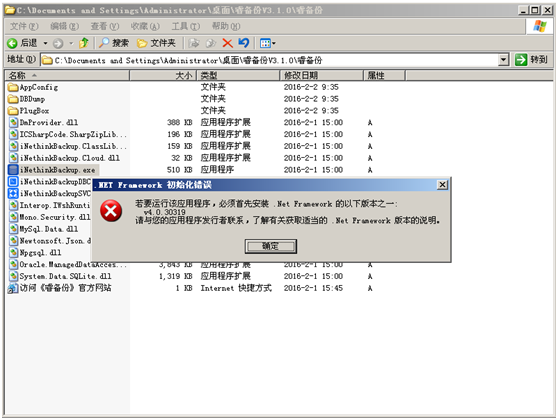Click the blue Undo arrow icon
This screenshot has width=558, height=420.
pyautogui.click(x=244, y=43)
